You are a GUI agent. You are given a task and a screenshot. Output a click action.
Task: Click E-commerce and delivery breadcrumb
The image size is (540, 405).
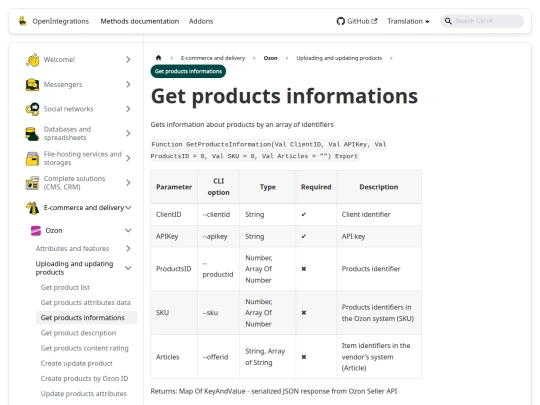click(213, 58)
